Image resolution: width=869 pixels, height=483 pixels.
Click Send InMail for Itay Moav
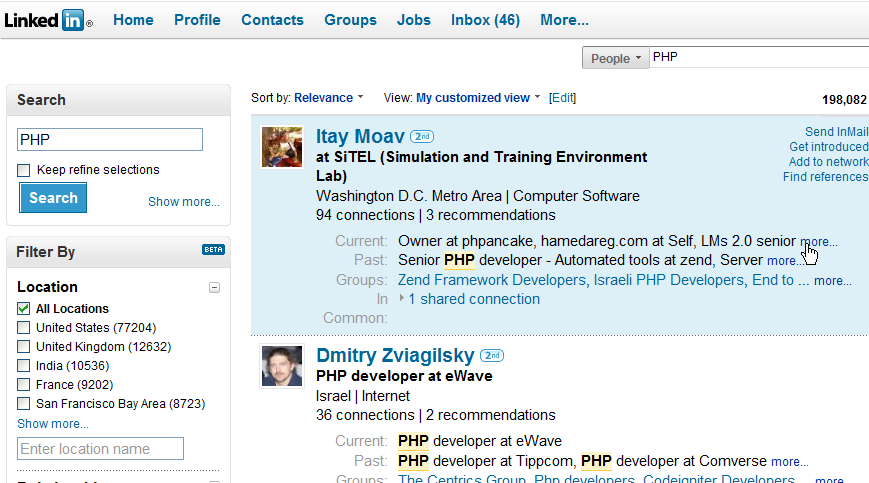(836, 132)
